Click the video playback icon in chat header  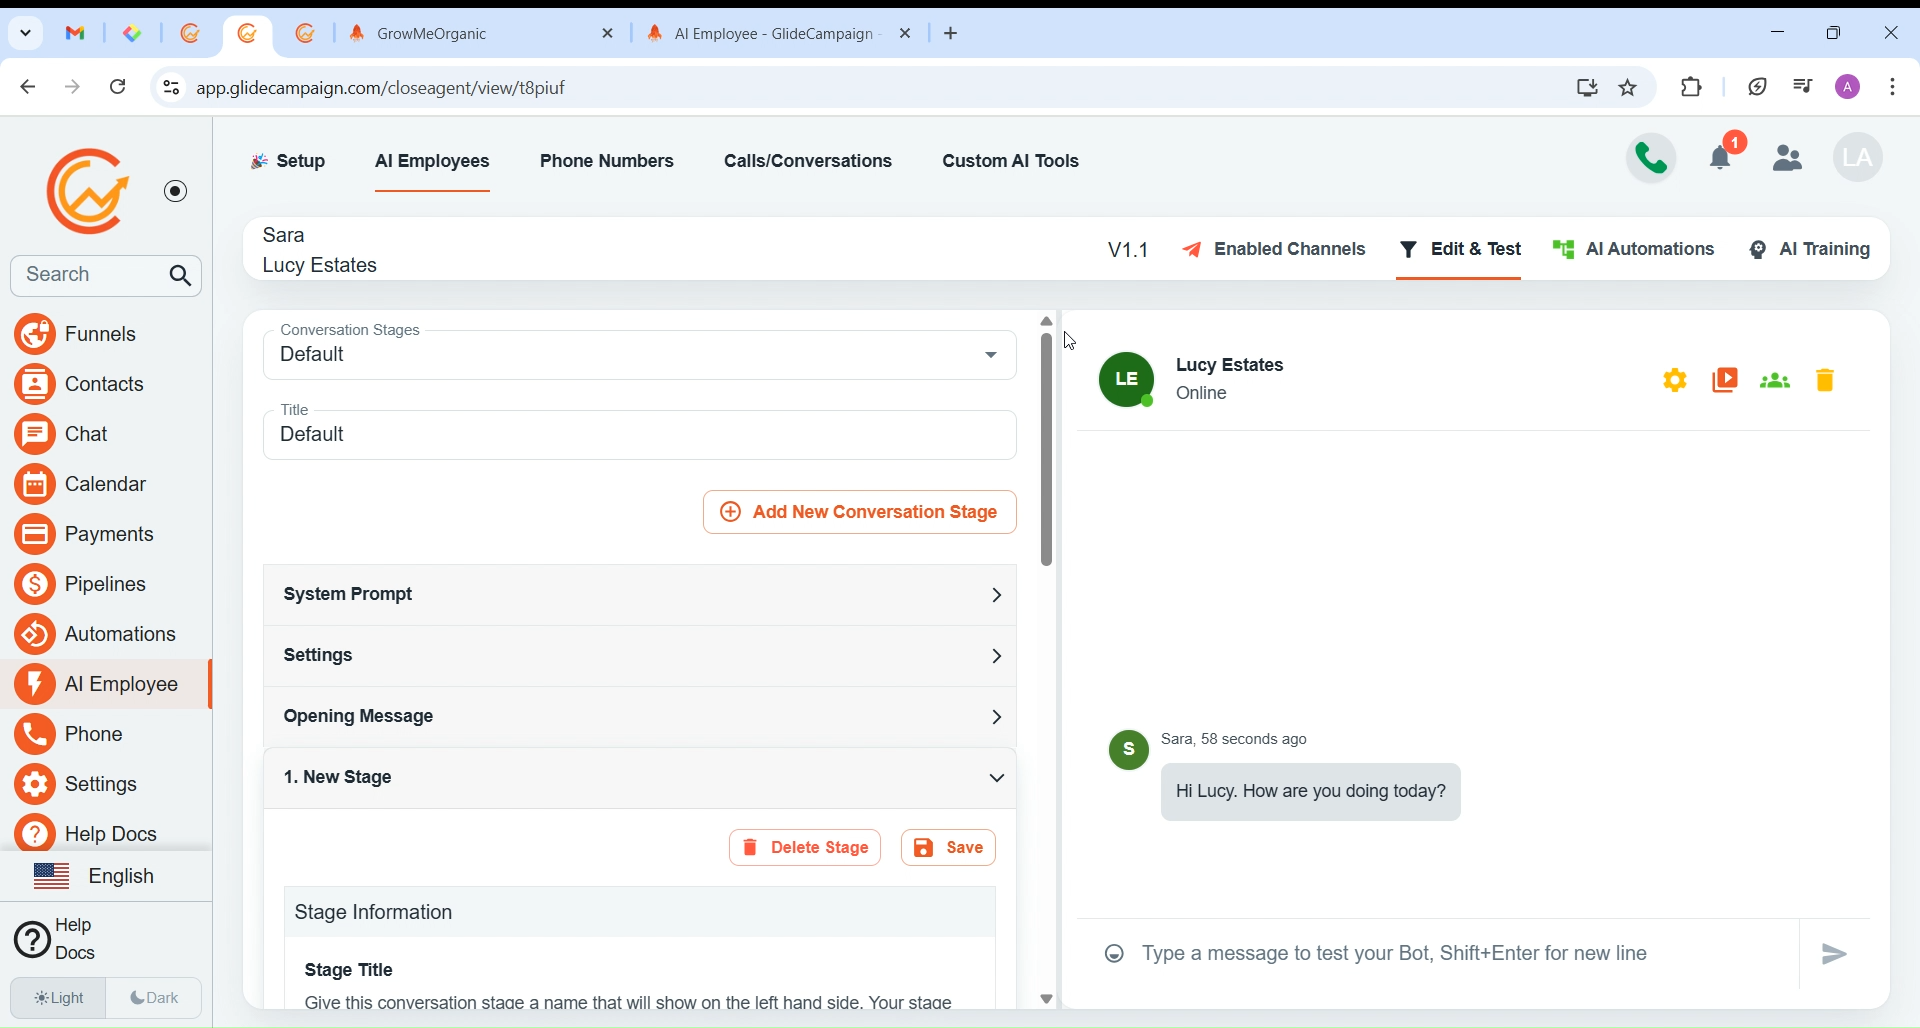point(1727,381)
